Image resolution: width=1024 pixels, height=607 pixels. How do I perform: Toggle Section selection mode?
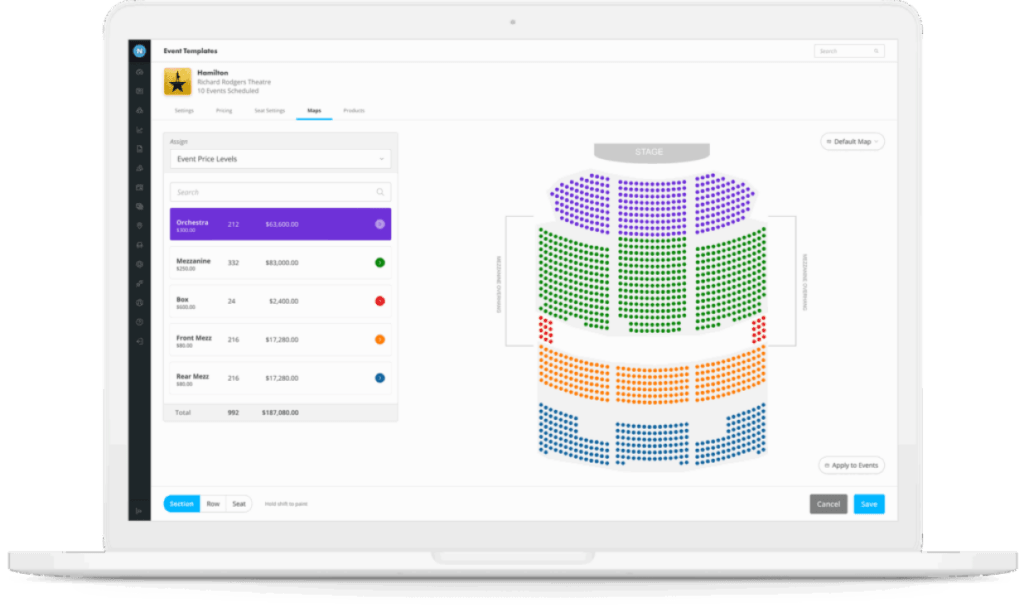point(181,504)
